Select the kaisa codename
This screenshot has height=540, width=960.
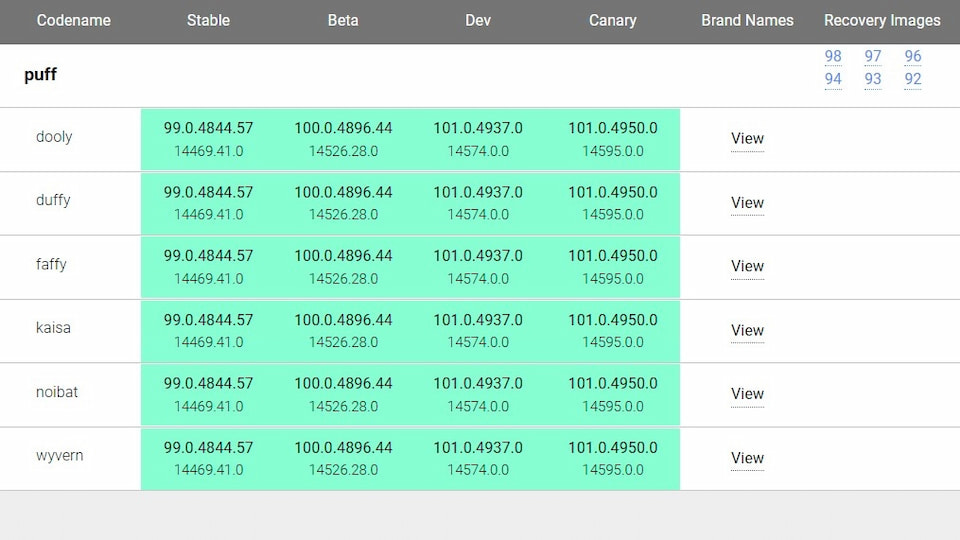point(53,328)
